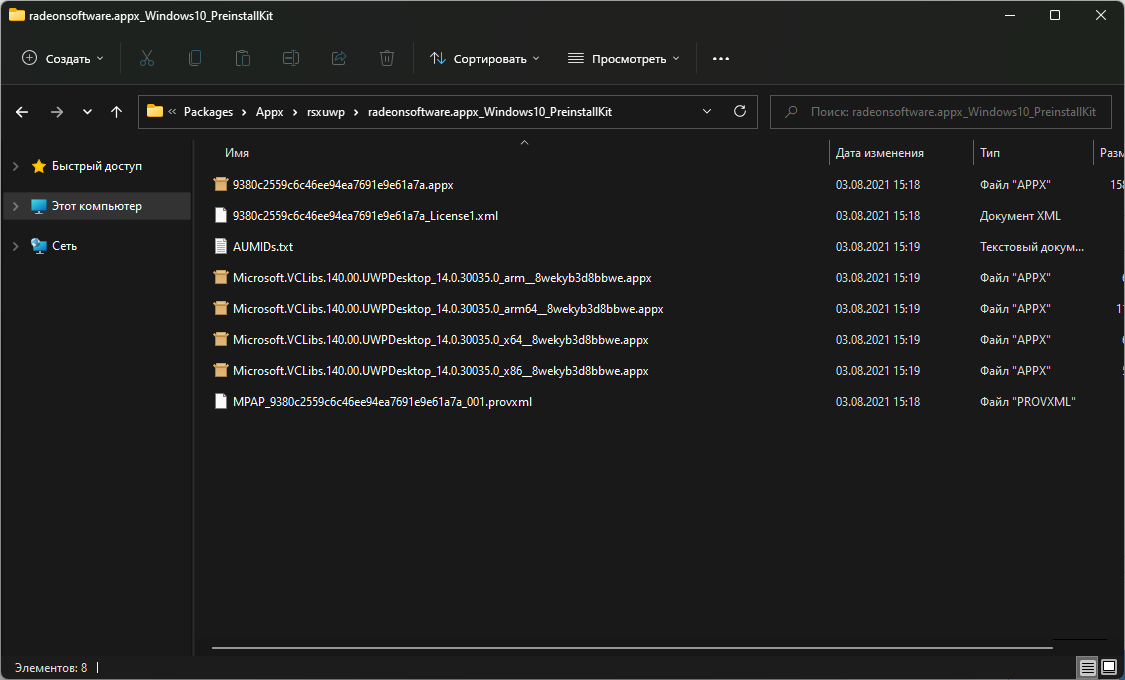Viewport: 1125px width, 680px height.
Task: Click the horizontal scrollbar at bottom of file list
Action: tap(632, 648)
